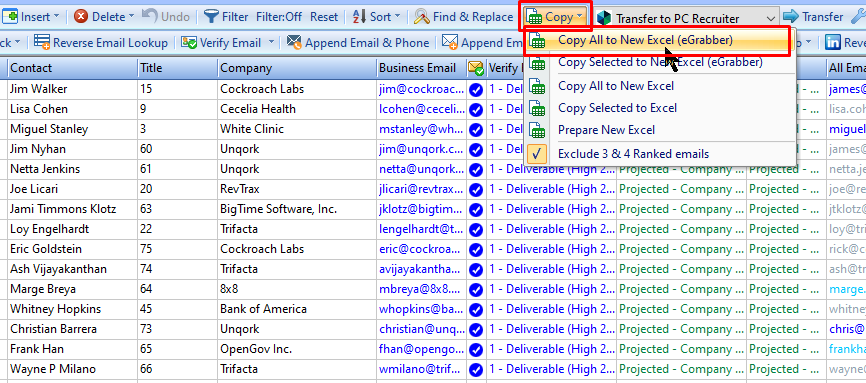Viewport: 866px width, 383px height.
Task: Click the verified checkmark for Frank Han
Action: coord(476,349)
